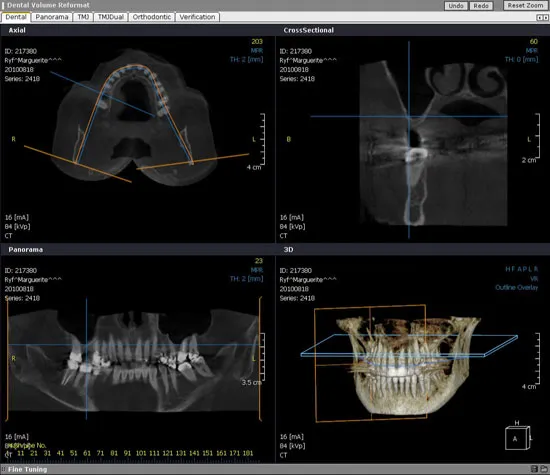550x475 pixels.
Task: Click the Axial slice number 203
Action: [x=257, y=41]
